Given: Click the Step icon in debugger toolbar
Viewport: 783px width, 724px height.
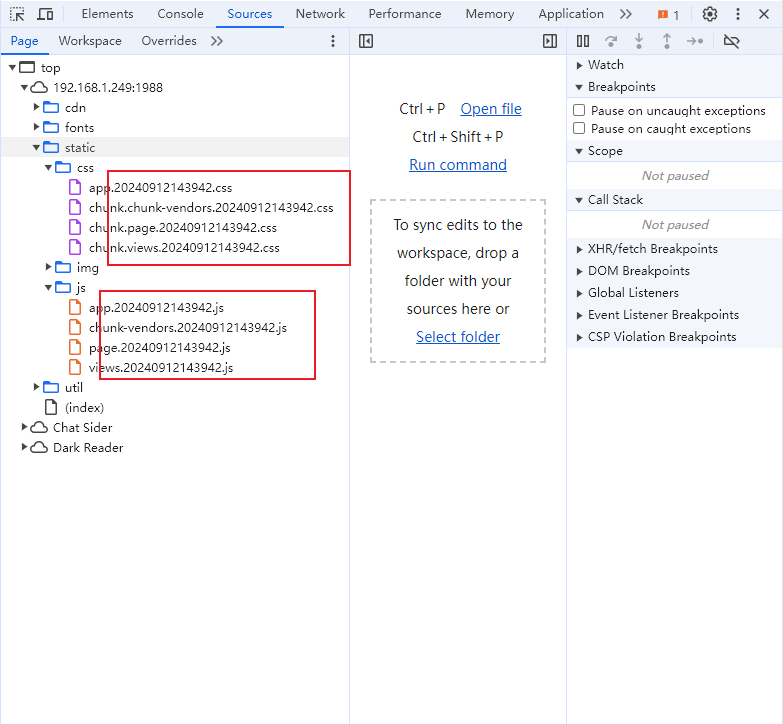Looking at the screenshot, I should click(x=695, y=41).
